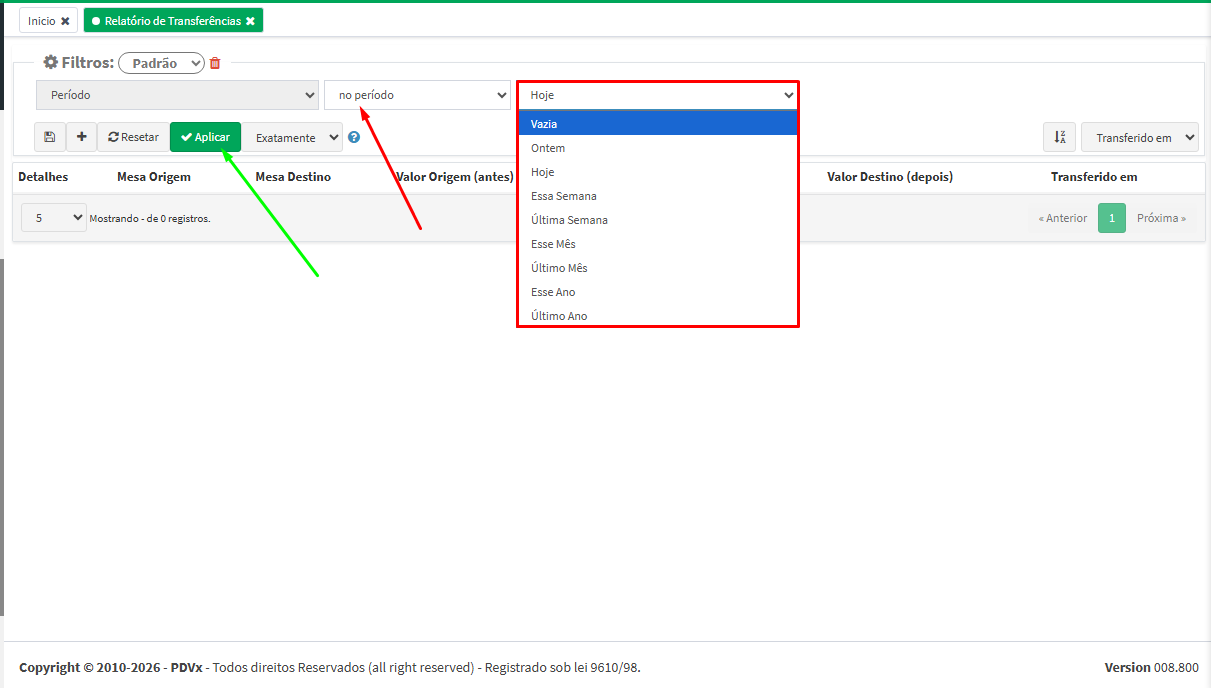Close the Relatório de Transferências tab X icon
The width and height of the screenshot is (1211, 688).
tap(250, 21)
